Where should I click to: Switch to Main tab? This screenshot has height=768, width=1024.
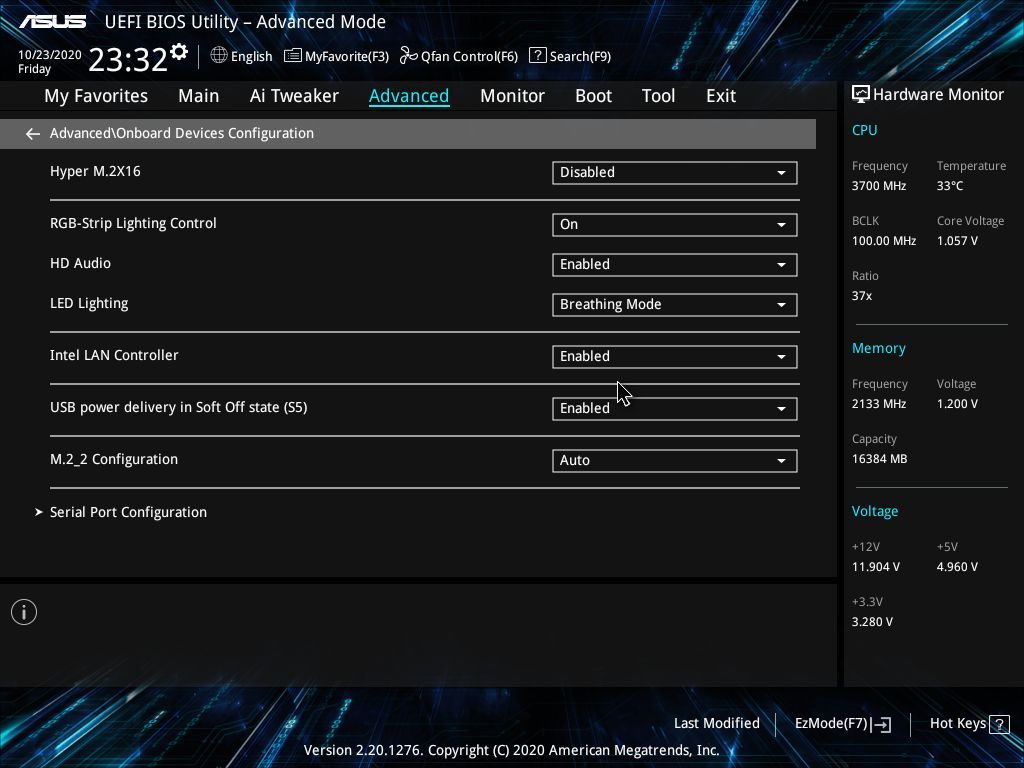(199, 96)
